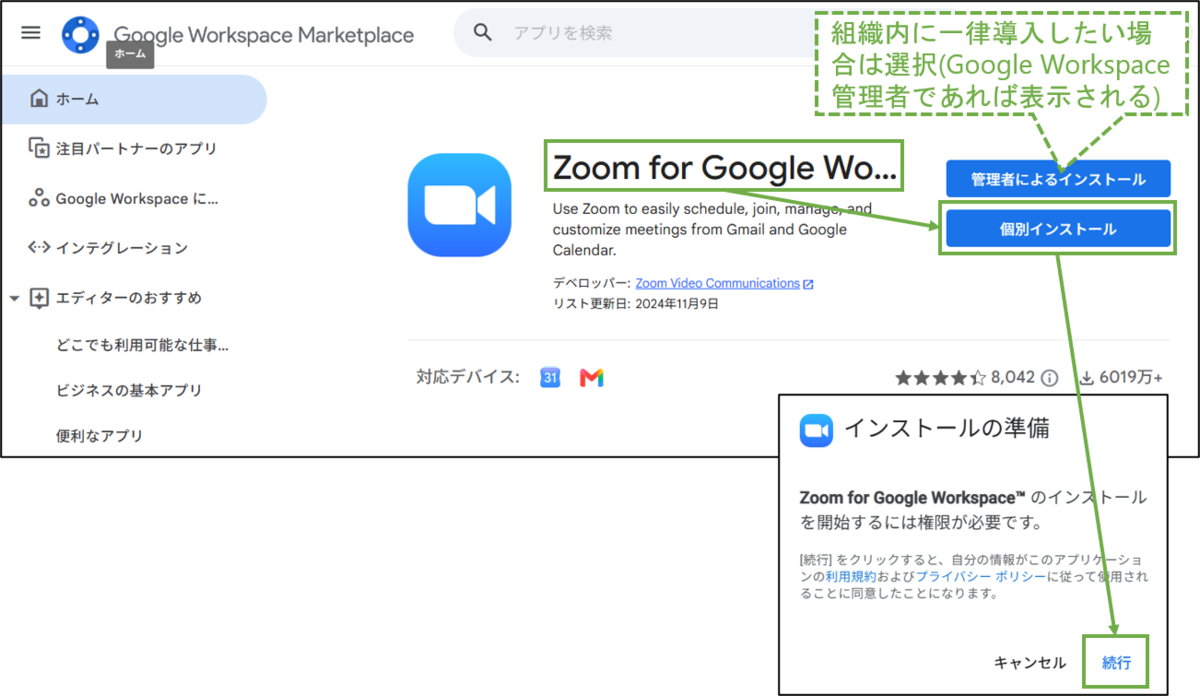Select エディターのおすすめ label
The width and height of the screenshot is (1200, 696).
tap(128, 298)
